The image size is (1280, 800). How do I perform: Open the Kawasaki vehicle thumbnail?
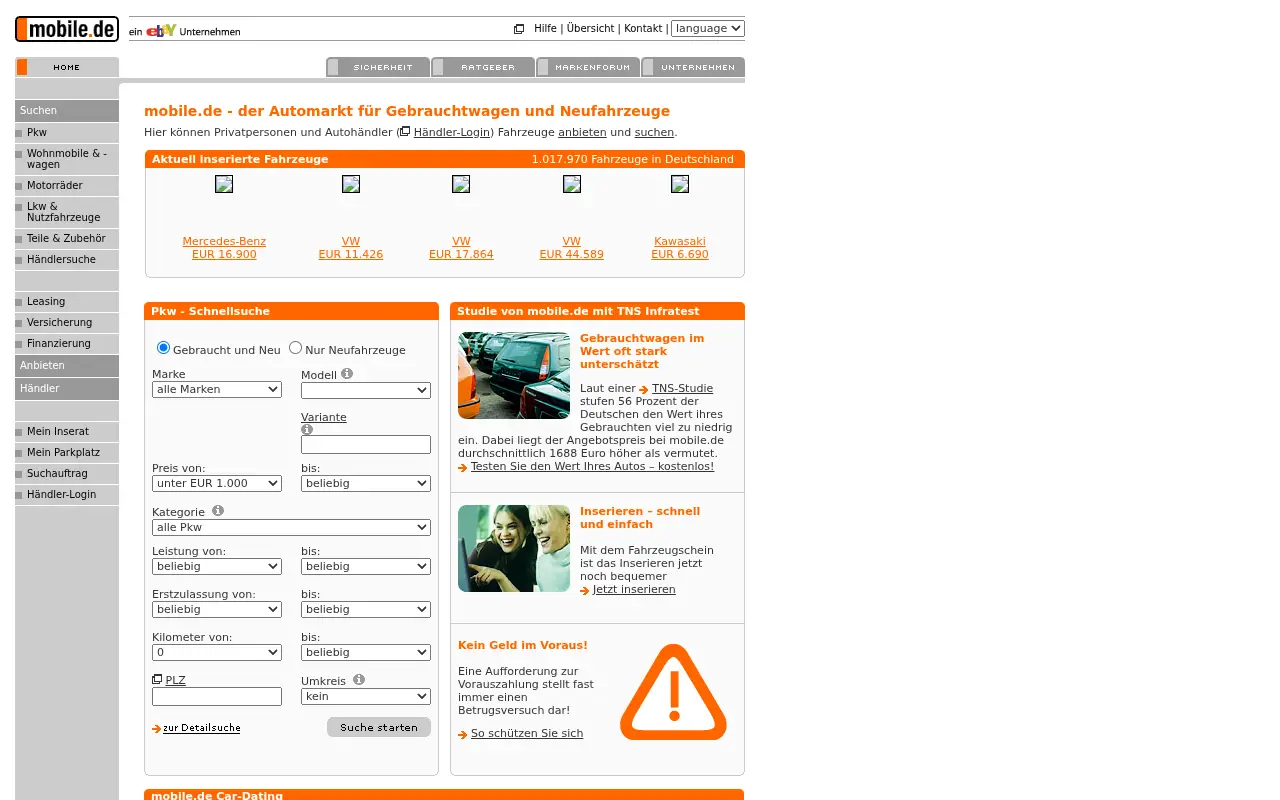coord(680,184)
